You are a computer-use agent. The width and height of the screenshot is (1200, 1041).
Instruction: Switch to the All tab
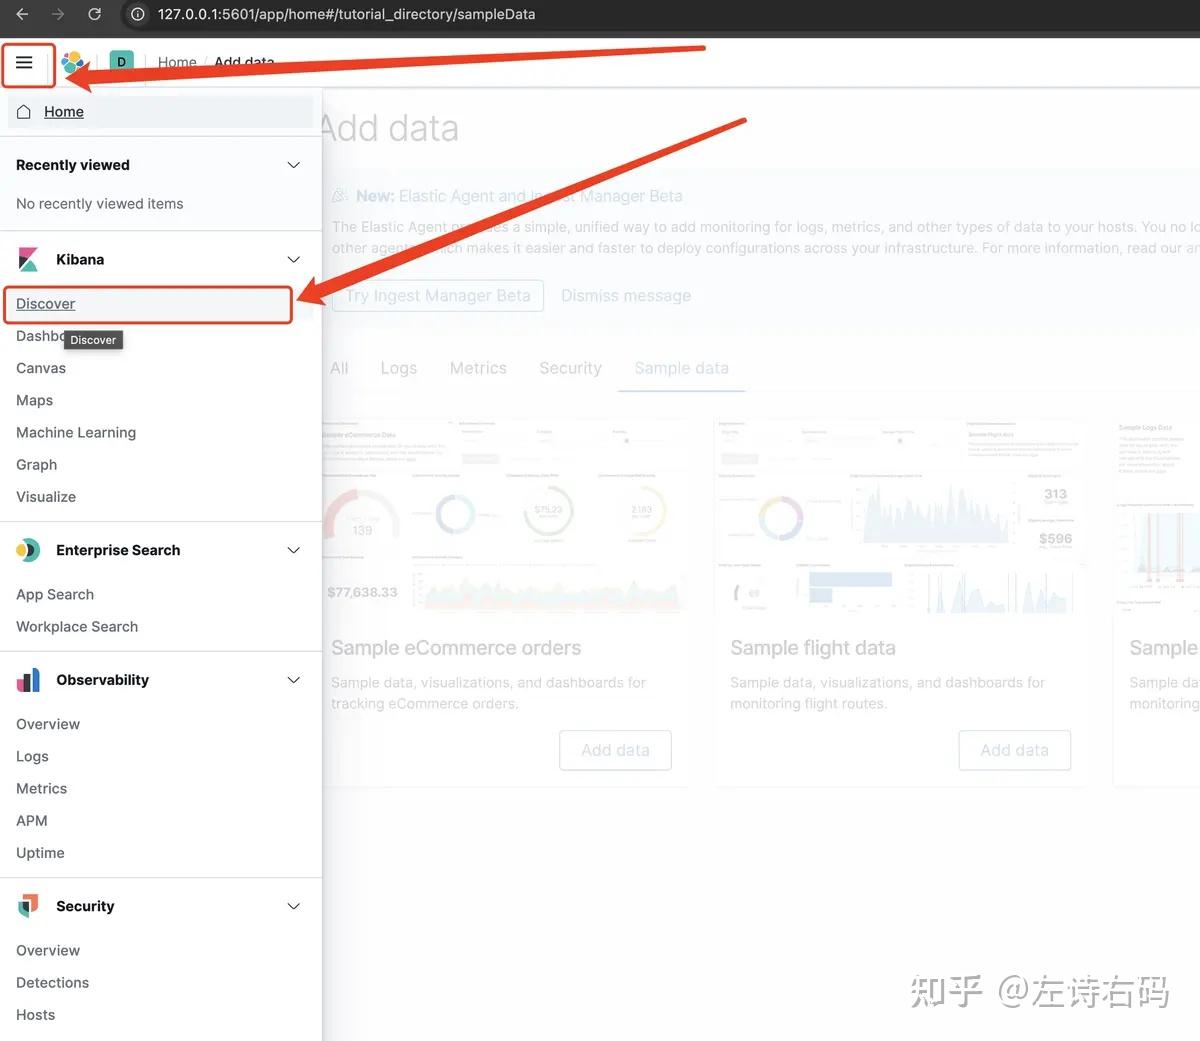[340, 368]
